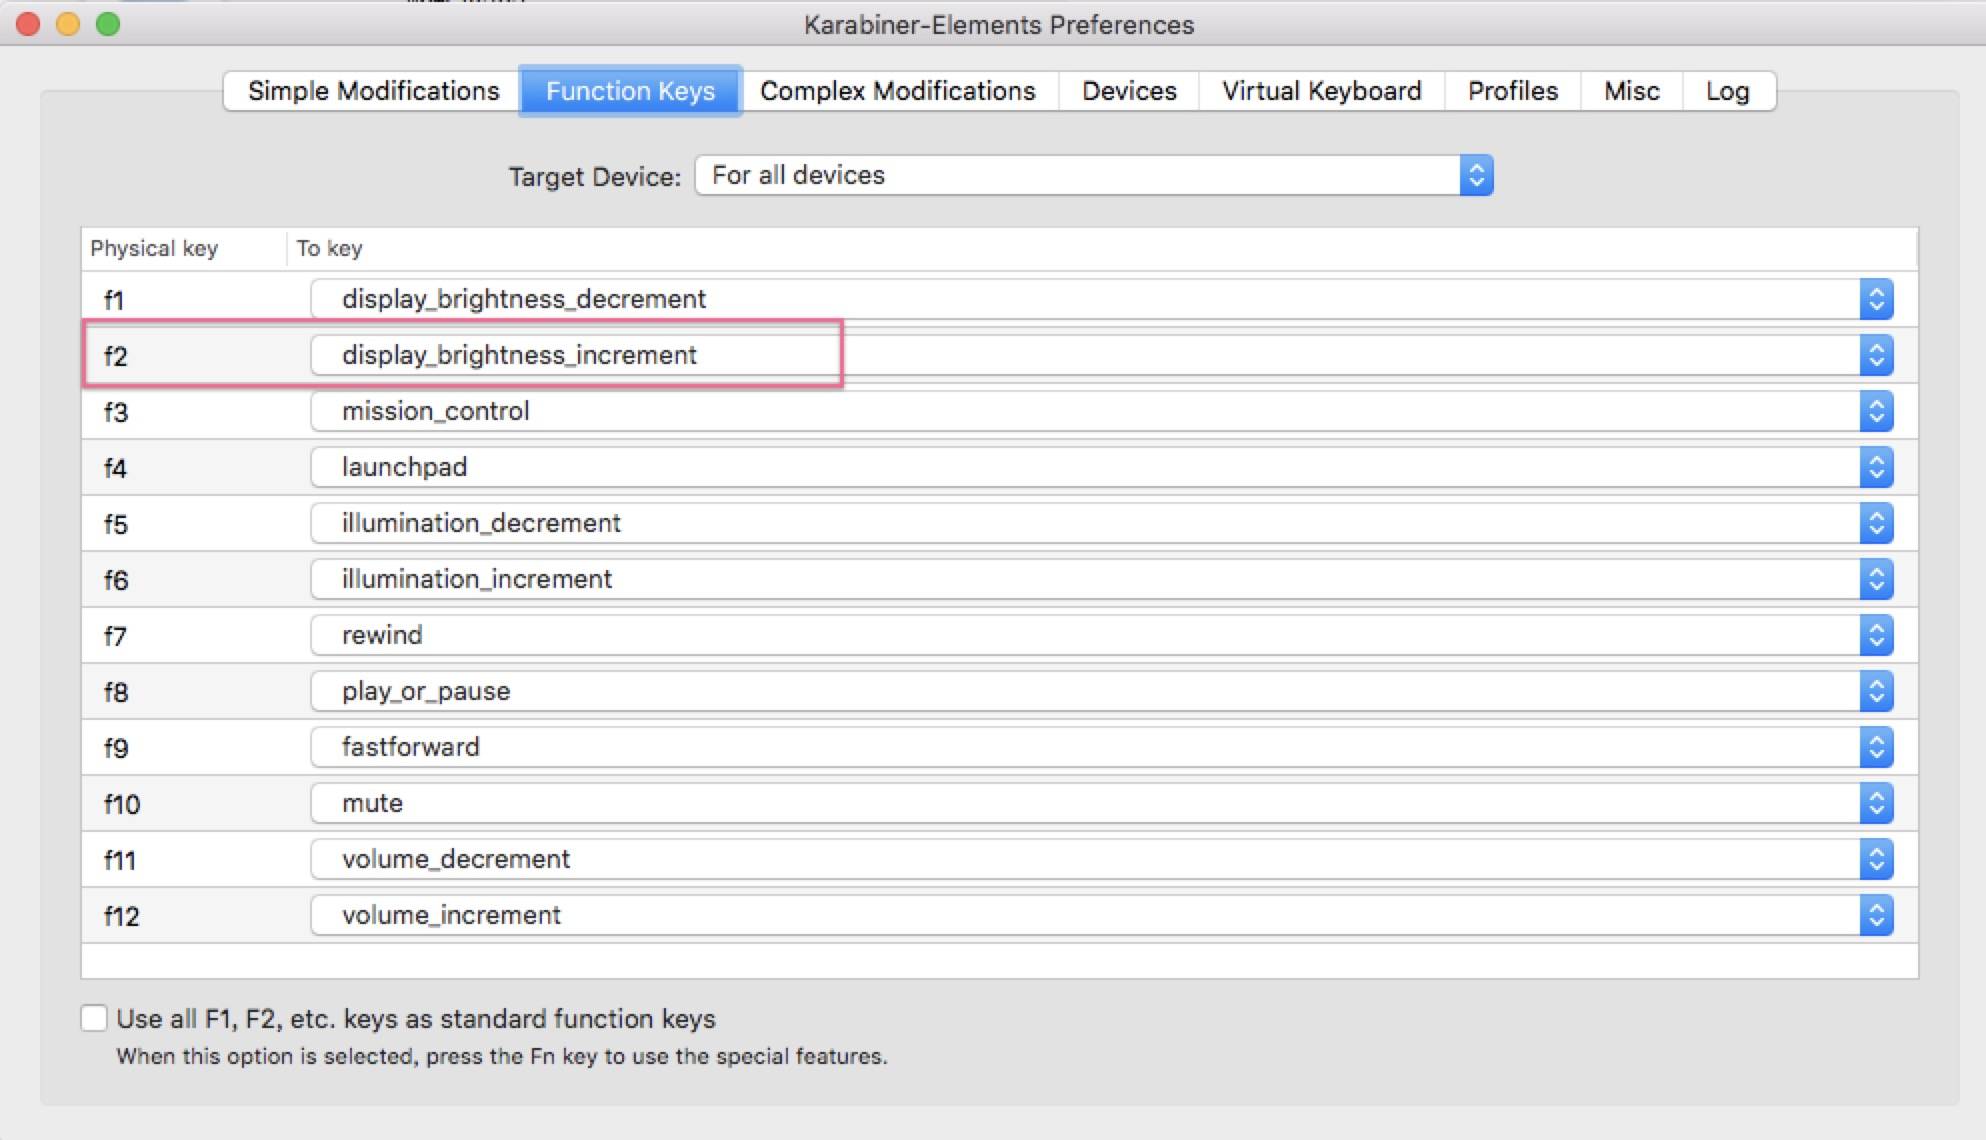Screen dimensions: 1986x1140
Task: Click the green zoom window button
Action: tap(108, 24)
